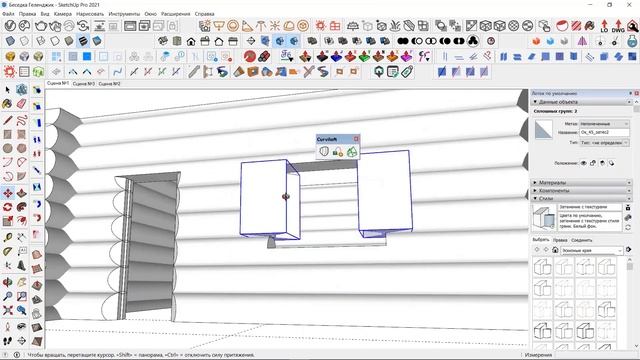This screenshot has height=360, width=640.
Task: Click the current style preview thumbnail
Action: tap(544, 218)
